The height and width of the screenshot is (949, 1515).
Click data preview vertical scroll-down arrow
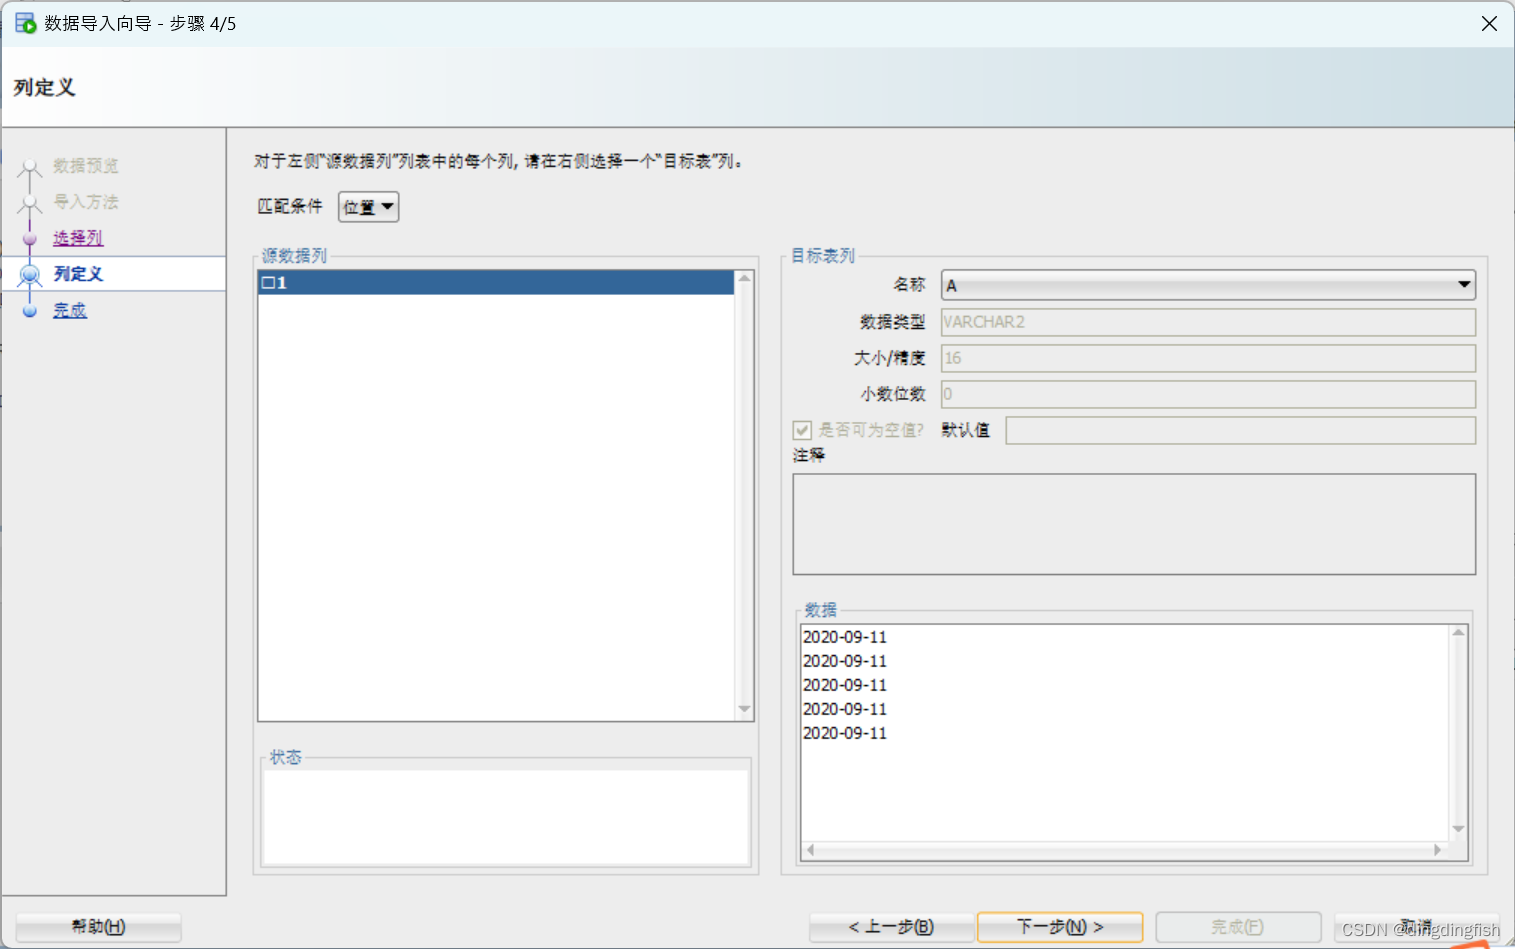(1458, 829)
